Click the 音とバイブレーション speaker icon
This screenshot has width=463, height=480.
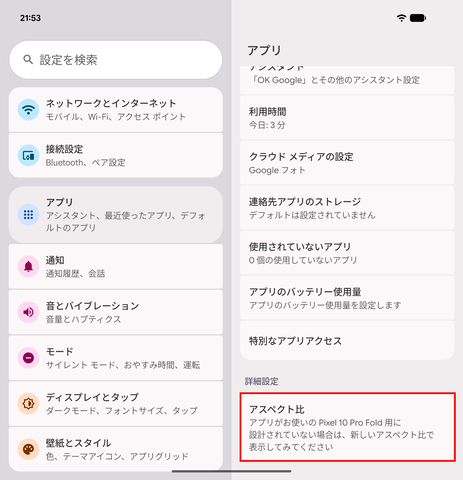pos(28,312)
